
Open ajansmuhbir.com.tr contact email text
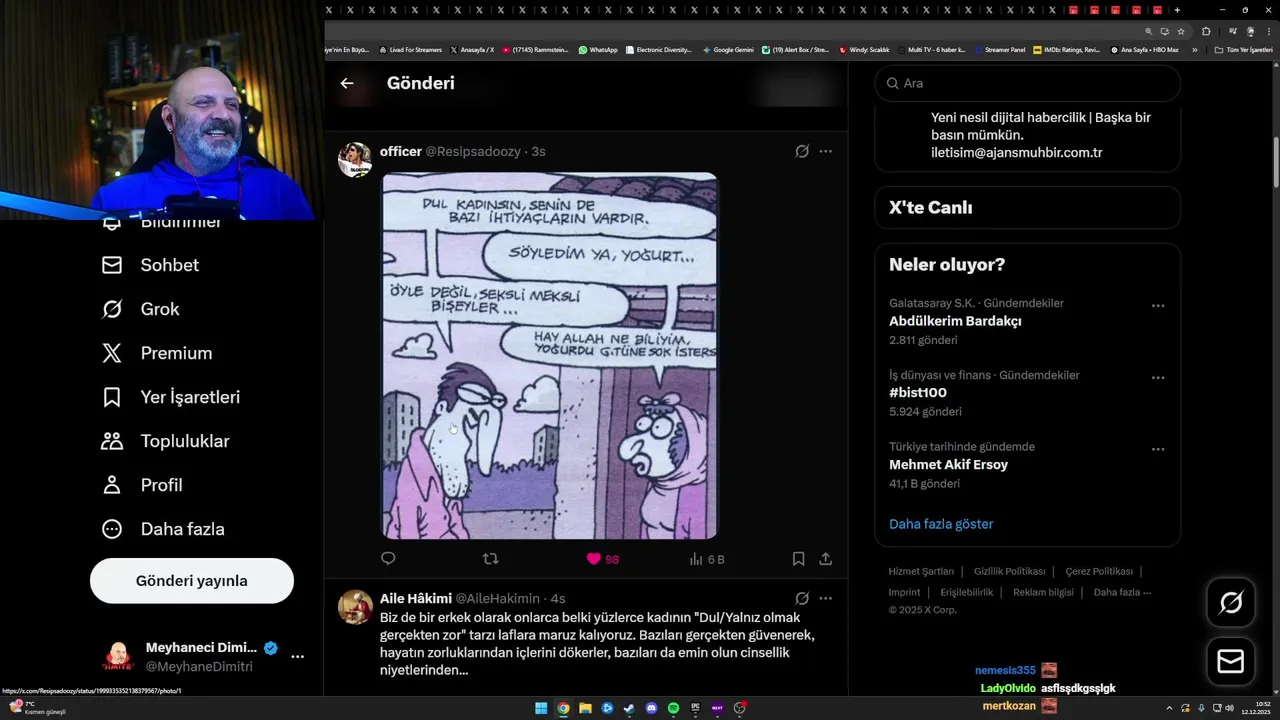1017,153
